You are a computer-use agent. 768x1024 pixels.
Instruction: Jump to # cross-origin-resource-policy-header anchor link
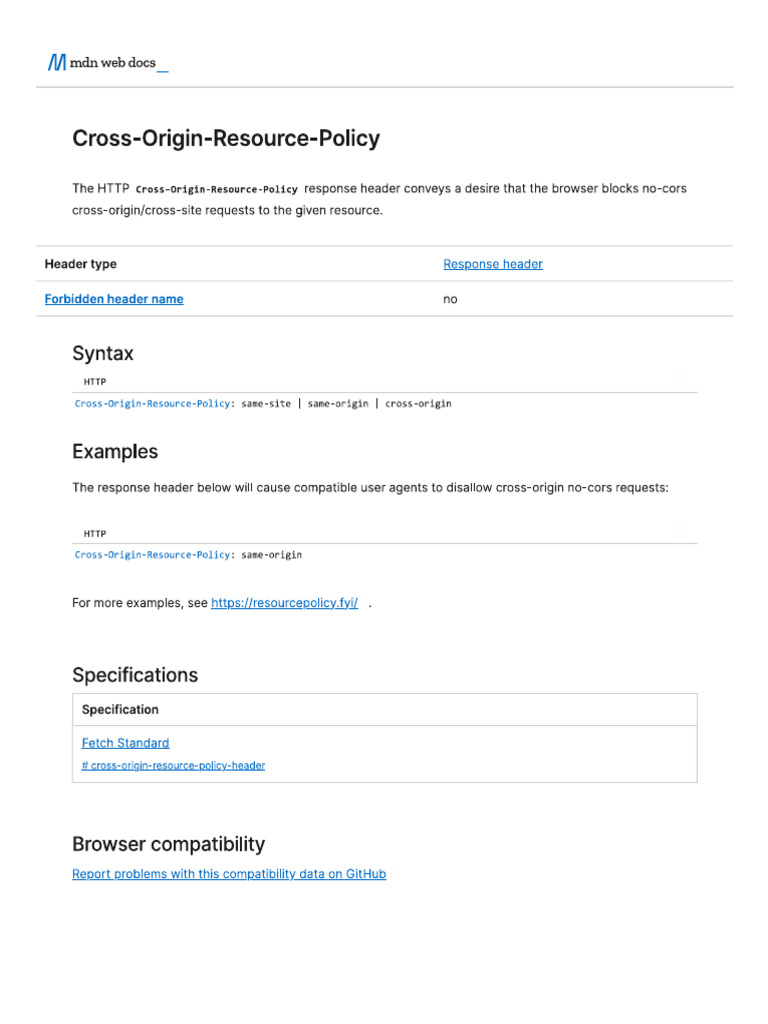click(x=173, y=765)
